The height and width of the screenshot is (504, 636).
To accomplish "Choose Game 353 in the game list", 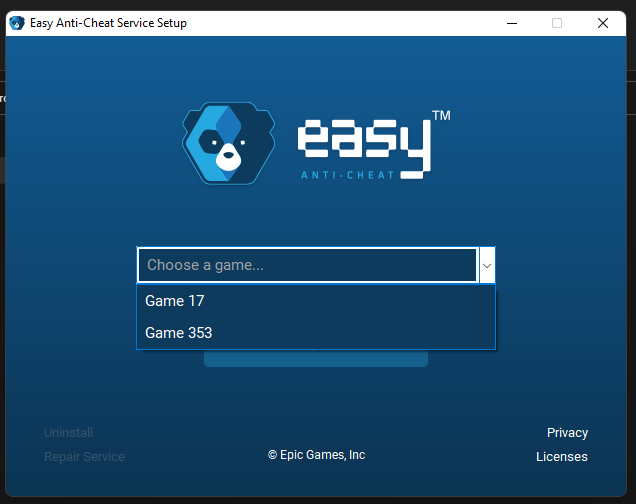I will pyautogui.click(x=316, y=333).
